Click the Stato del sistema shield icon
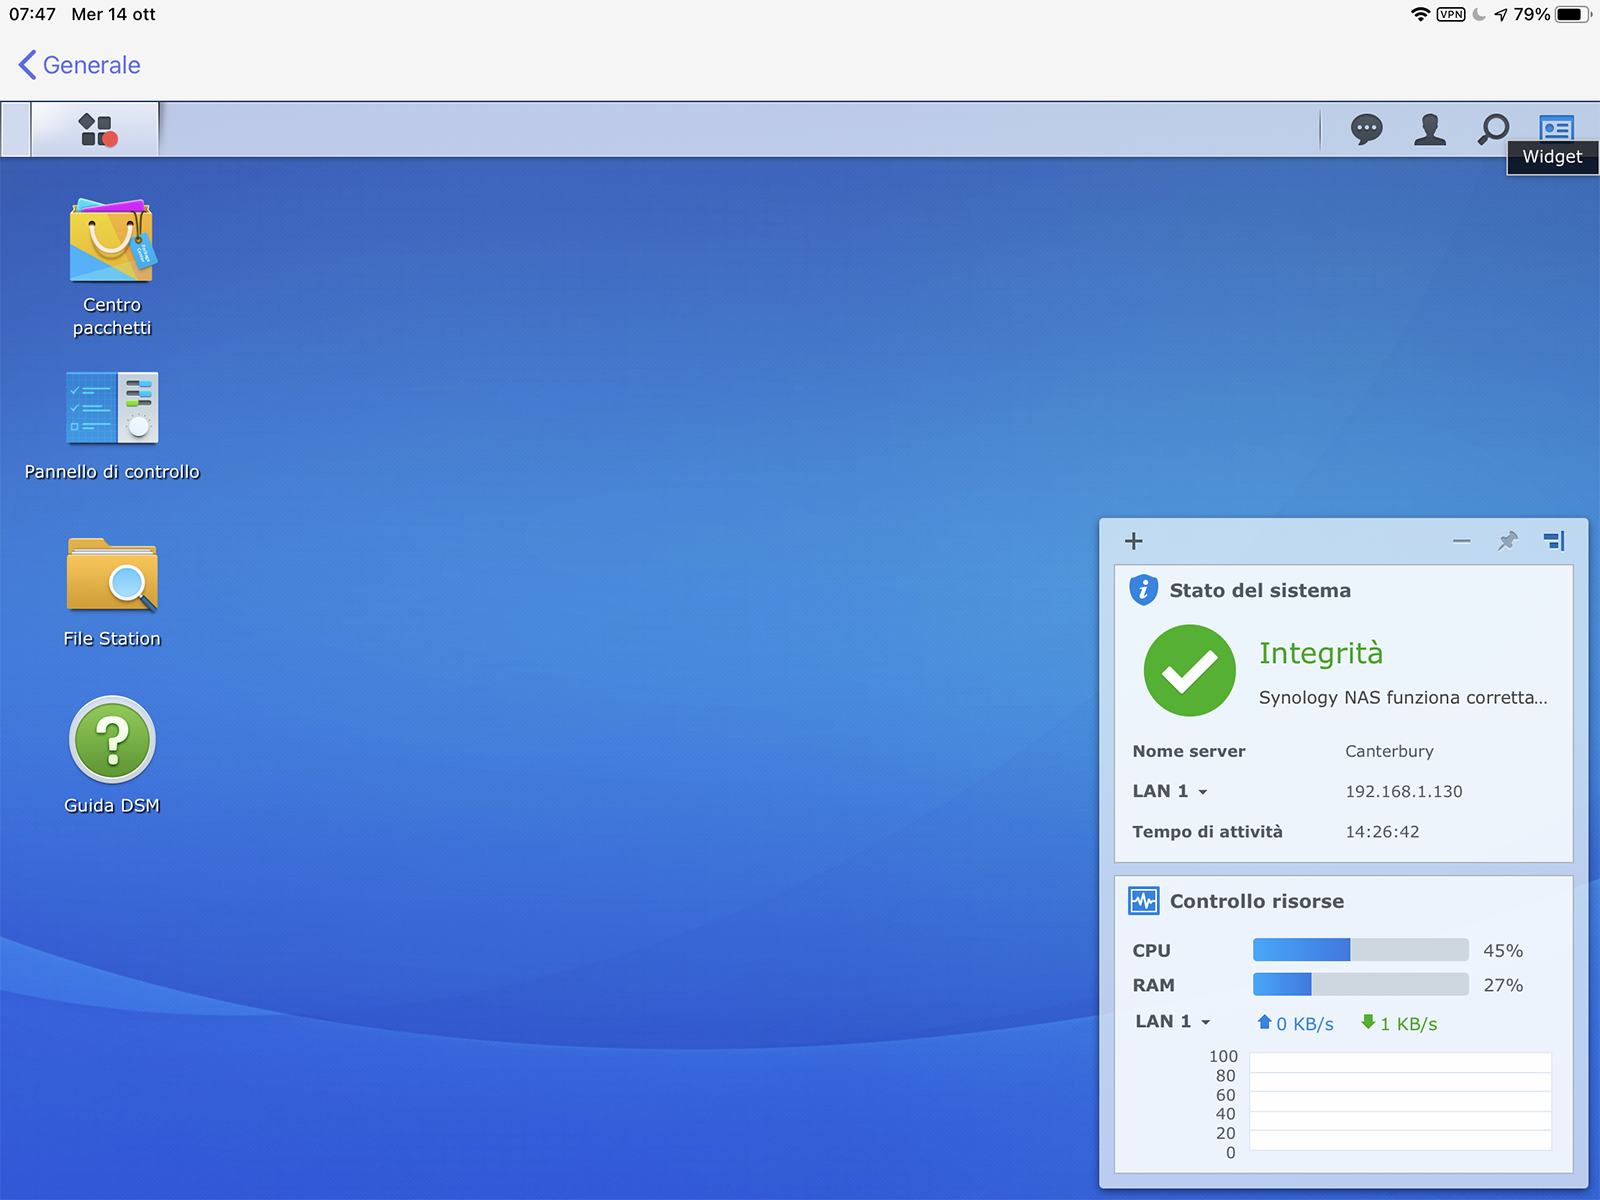The image size is (1600, 1200). tap(1143, 590)
